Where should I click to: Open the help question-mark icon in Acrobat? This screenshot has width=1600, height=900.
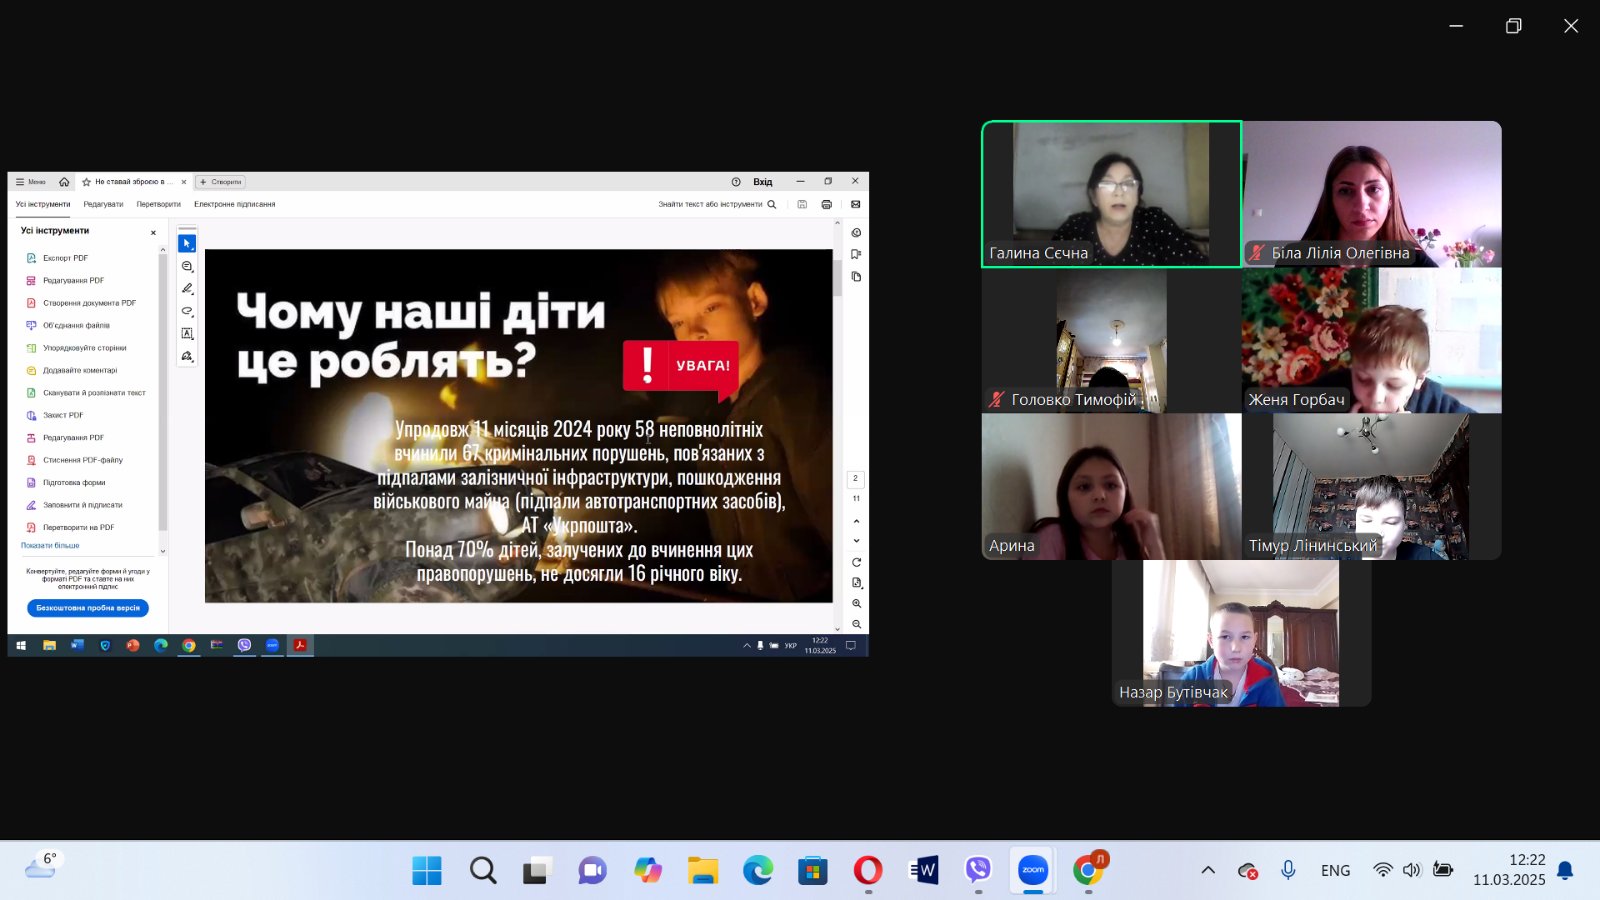[x=736, y=182]
